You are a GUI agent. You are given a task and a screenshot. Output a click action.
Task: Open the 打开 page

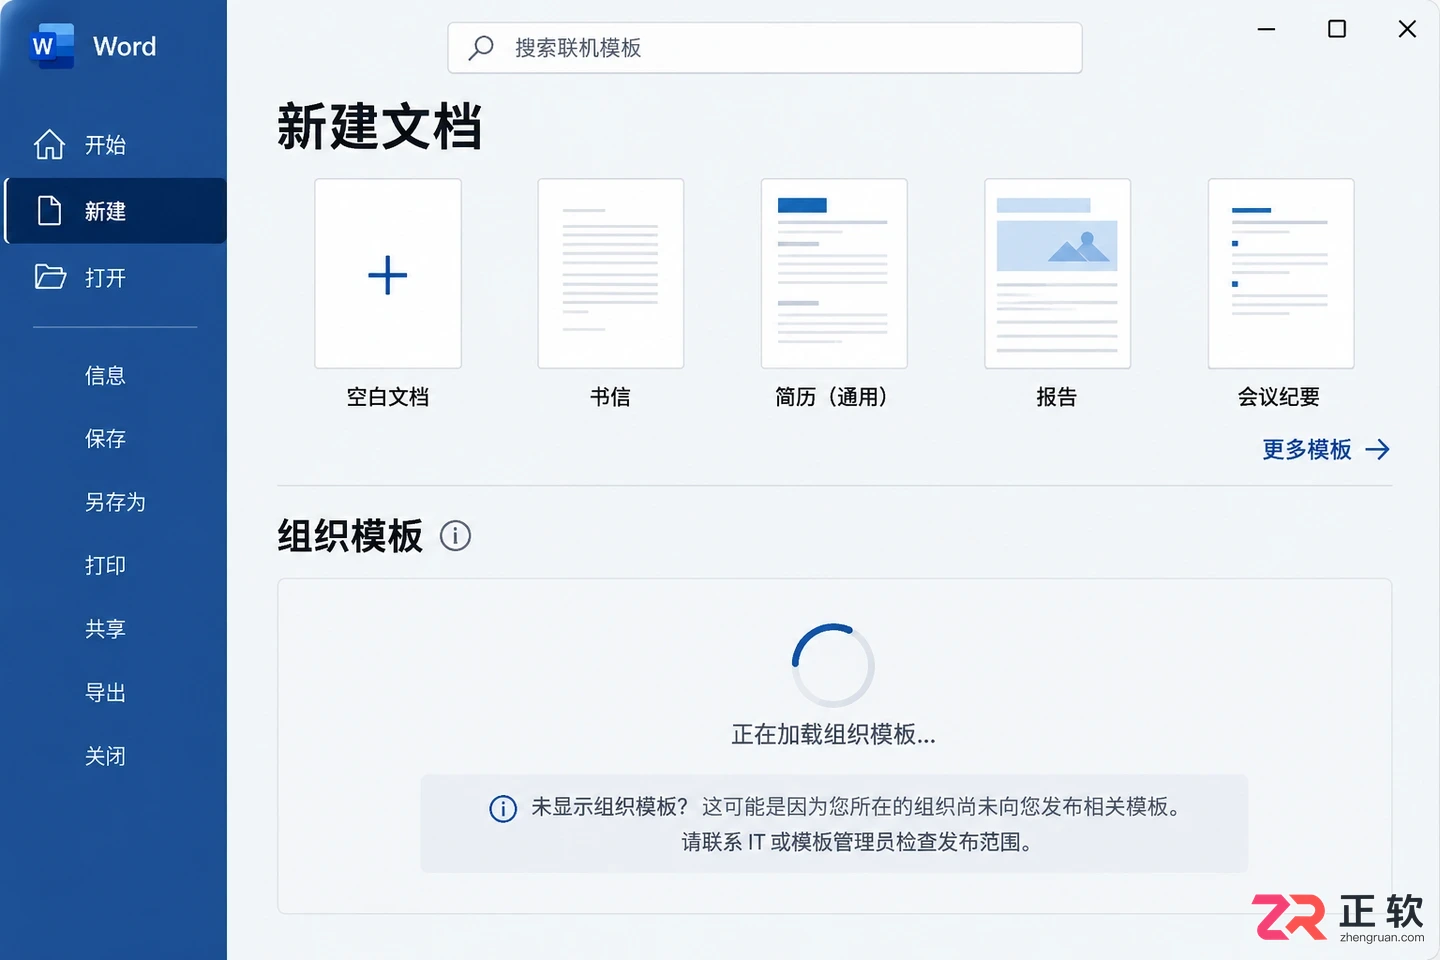tap(115, 277)
